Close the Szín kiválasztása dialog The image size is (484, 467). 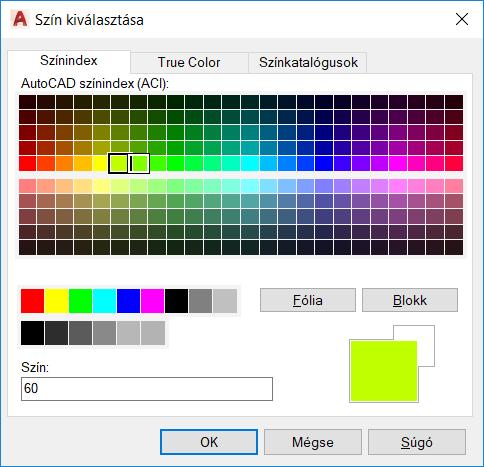[462, 19]
